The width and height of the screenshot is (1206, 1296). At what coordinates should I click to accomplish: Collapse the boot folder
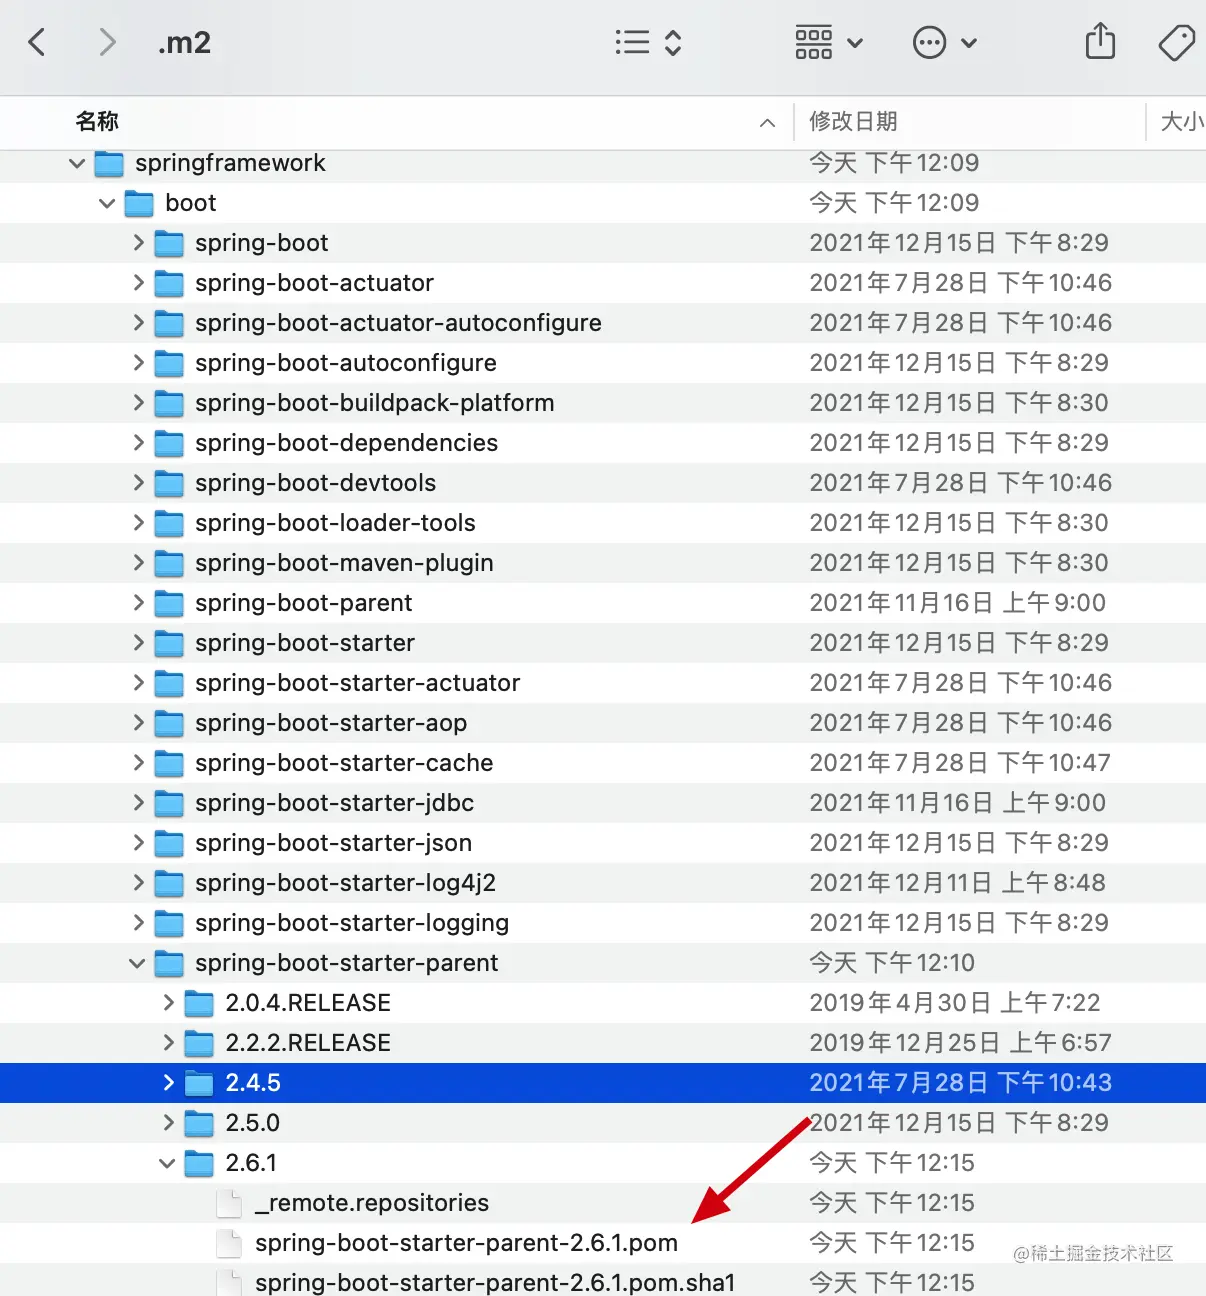[x=107, y=203]
